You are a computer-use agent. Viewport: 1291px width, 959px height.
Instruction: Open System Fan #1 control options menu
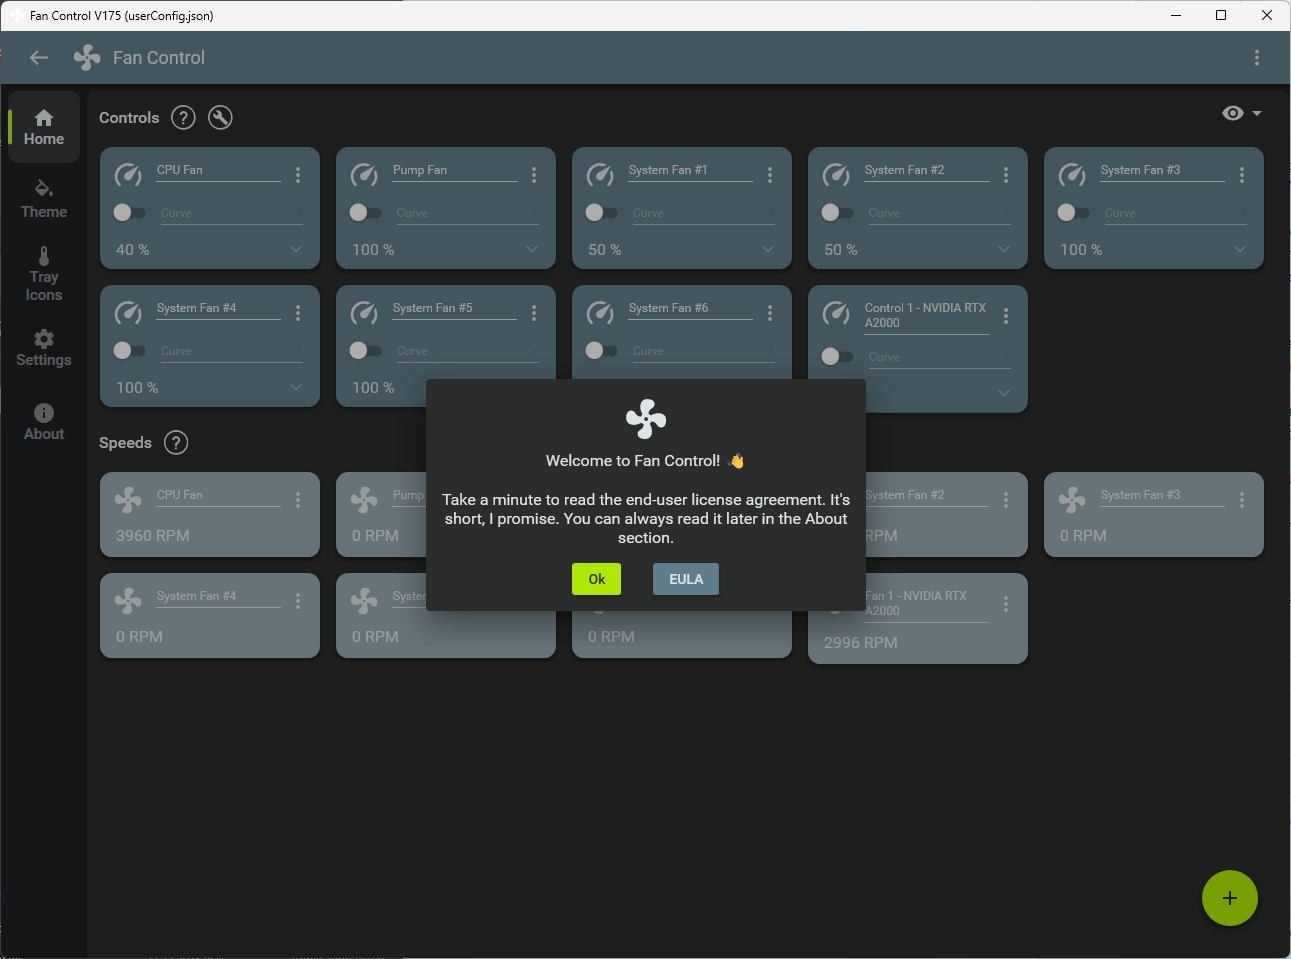click(x=770, y=175)
